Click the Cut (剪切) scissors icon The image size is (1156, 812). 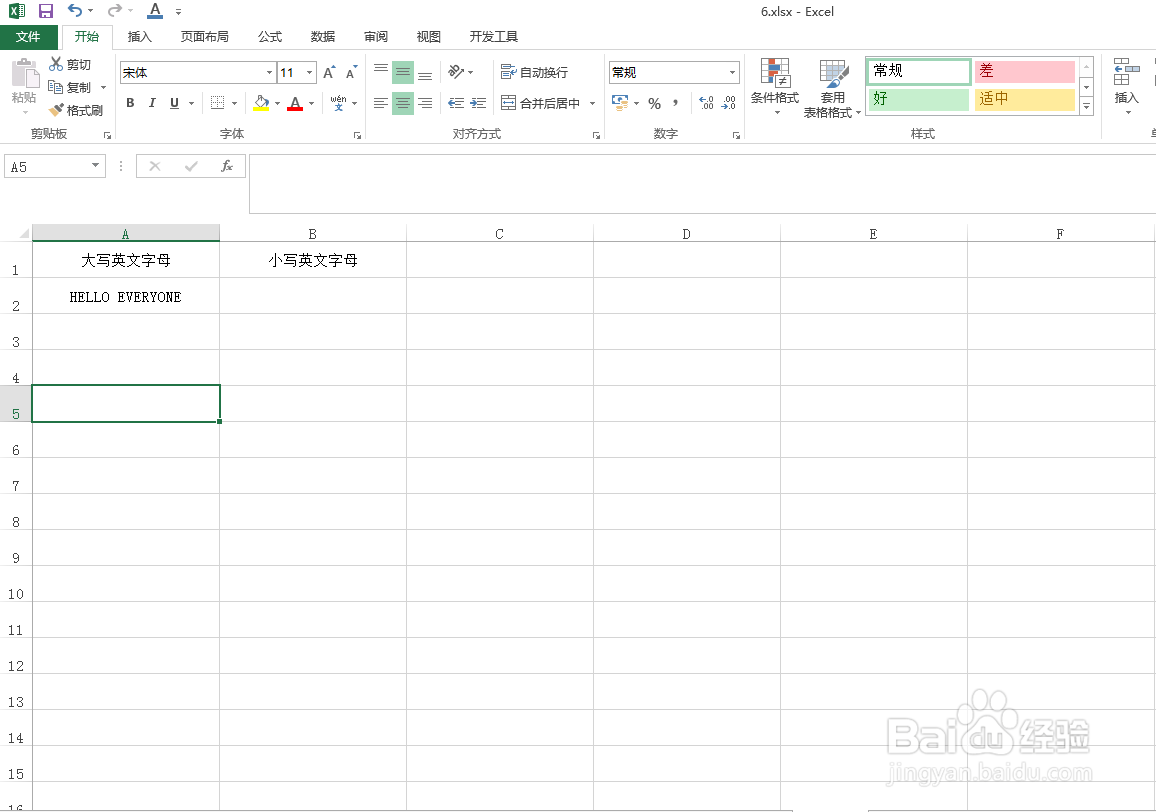[56, 64]
